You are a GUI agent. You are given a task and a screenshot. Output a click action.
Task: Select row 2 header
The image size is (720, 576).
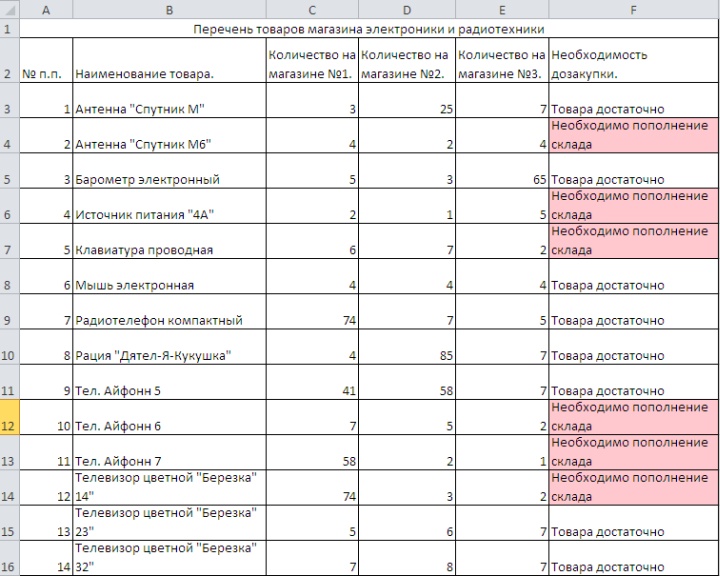tap(10, 61)
